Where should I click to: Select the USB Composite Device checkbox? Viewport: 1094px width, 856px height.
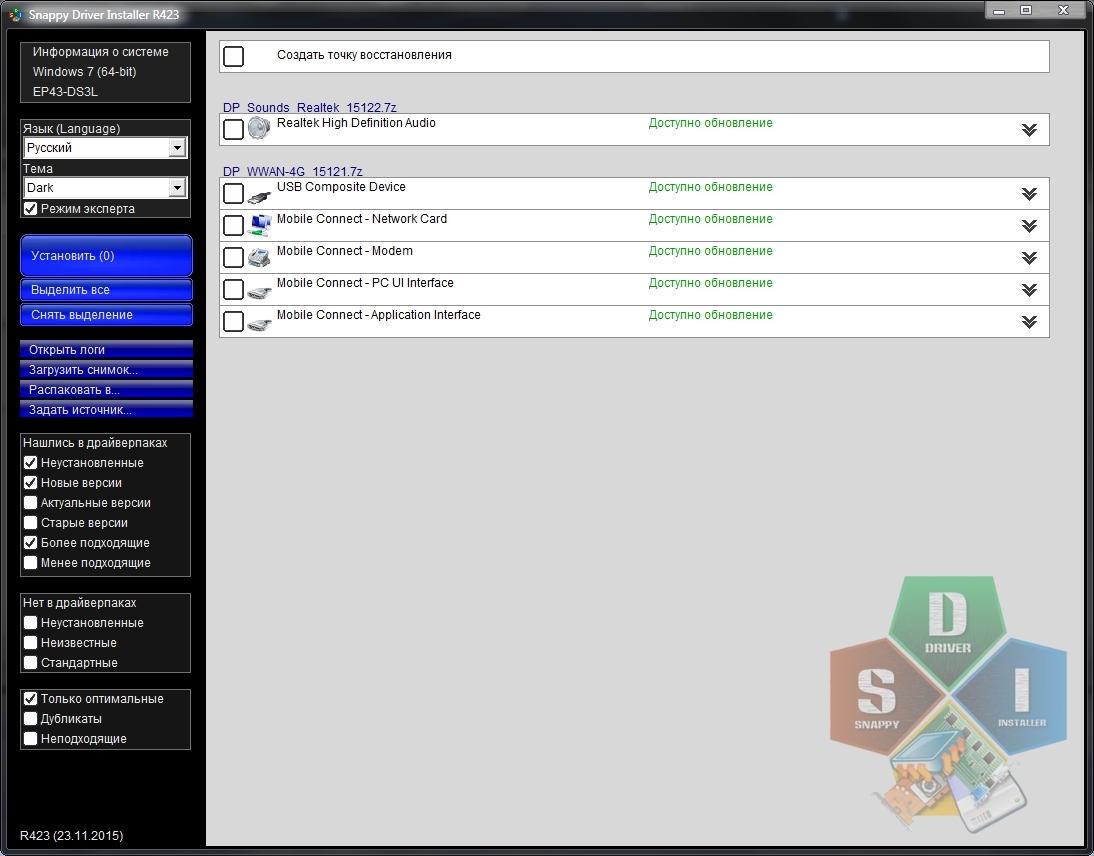coord(234,193)
